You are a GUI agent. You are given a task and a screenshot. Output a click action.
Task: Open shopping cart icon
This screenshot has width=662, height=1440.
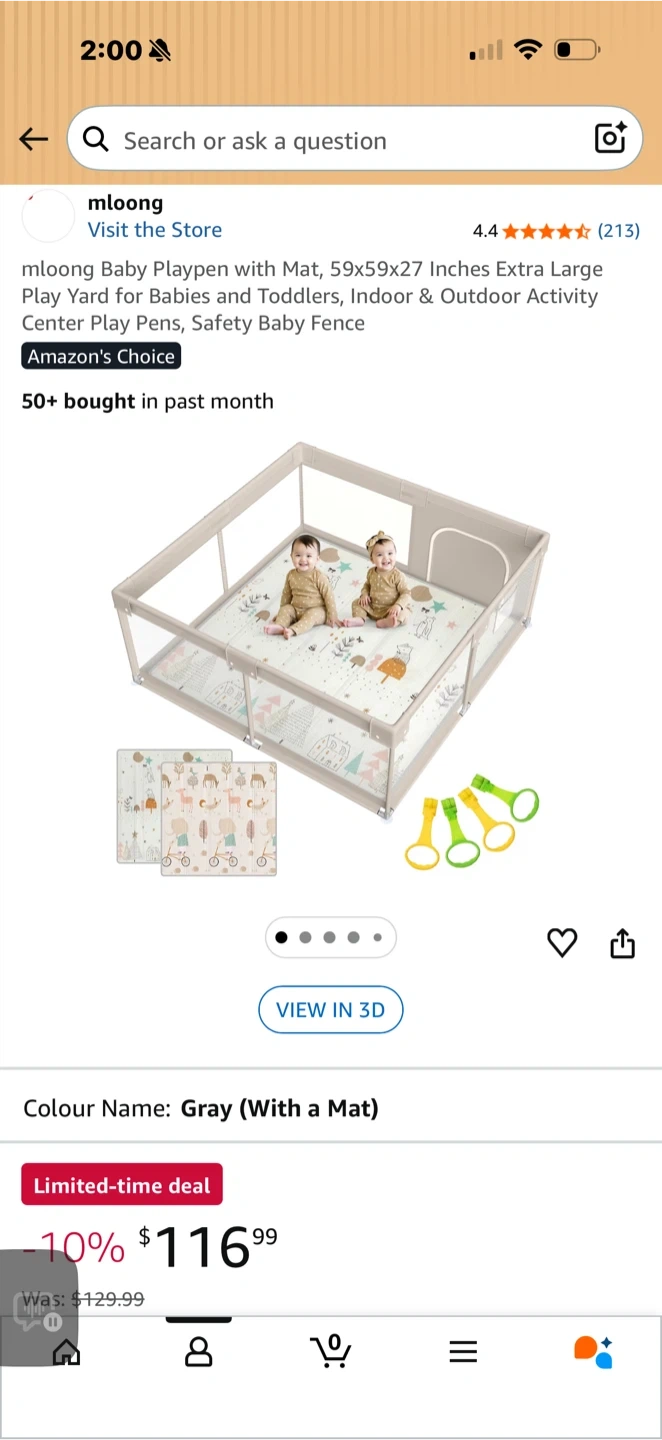[331, 1351]
